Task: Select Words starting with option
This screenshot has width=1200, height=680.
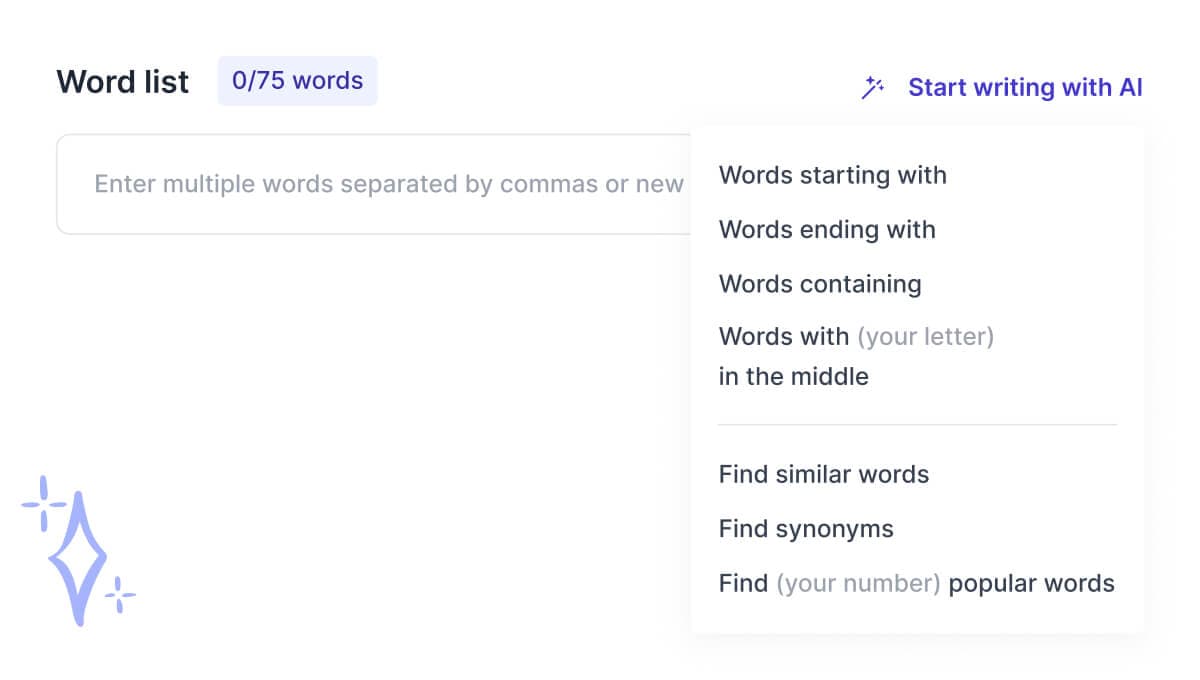Action: tap(832, 175)
